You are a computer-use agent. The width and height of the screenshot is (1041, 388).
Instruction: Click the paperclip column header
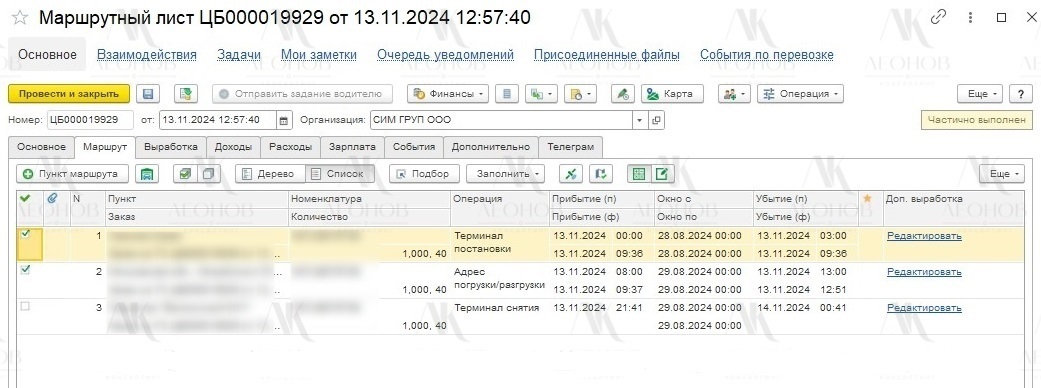point(52,198)
